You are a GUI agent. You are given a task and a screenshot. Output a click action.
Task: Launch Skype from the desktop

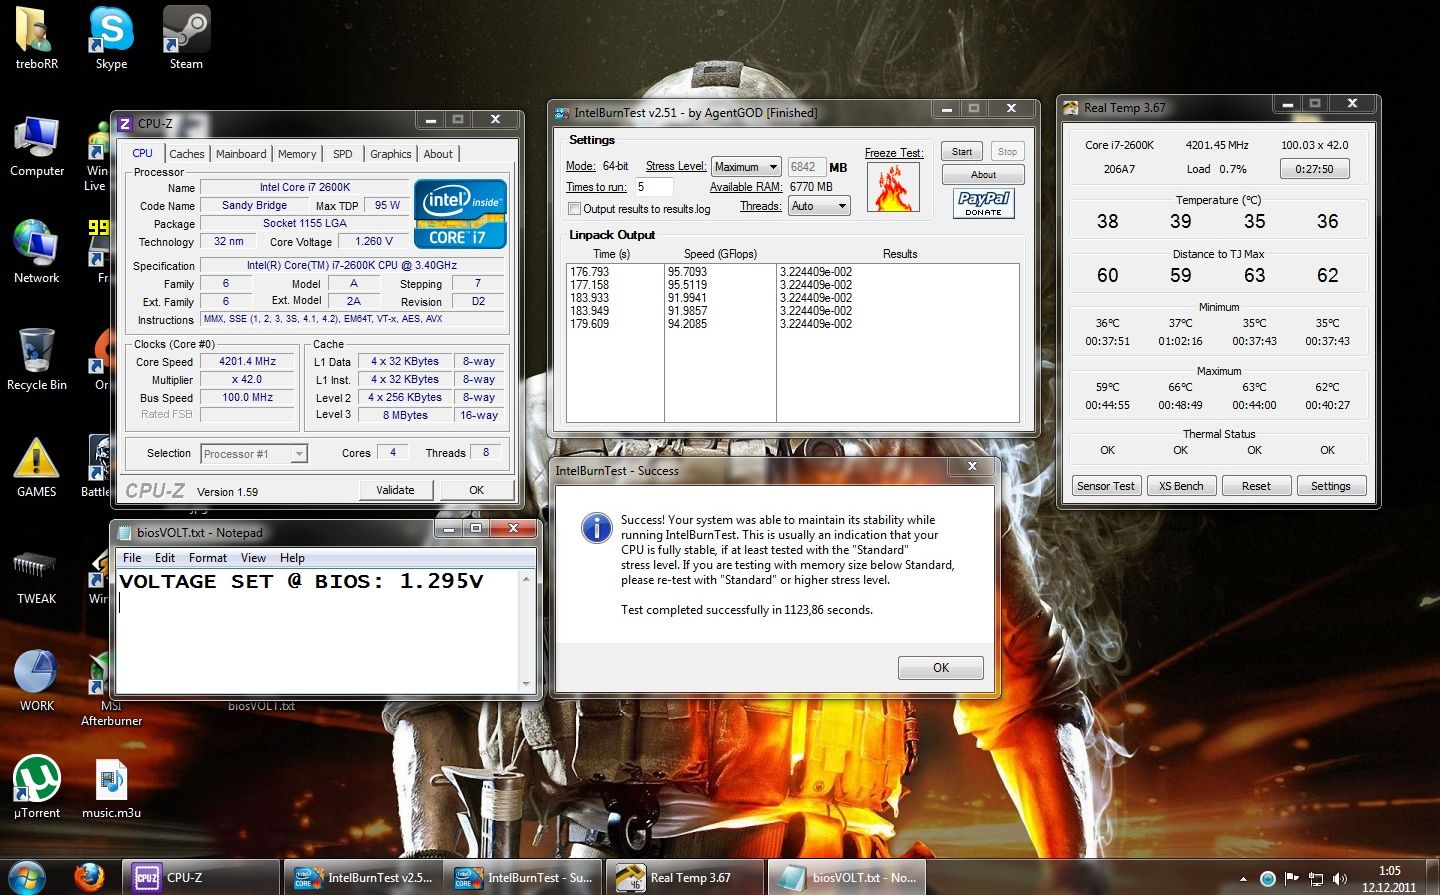[111, 39]
